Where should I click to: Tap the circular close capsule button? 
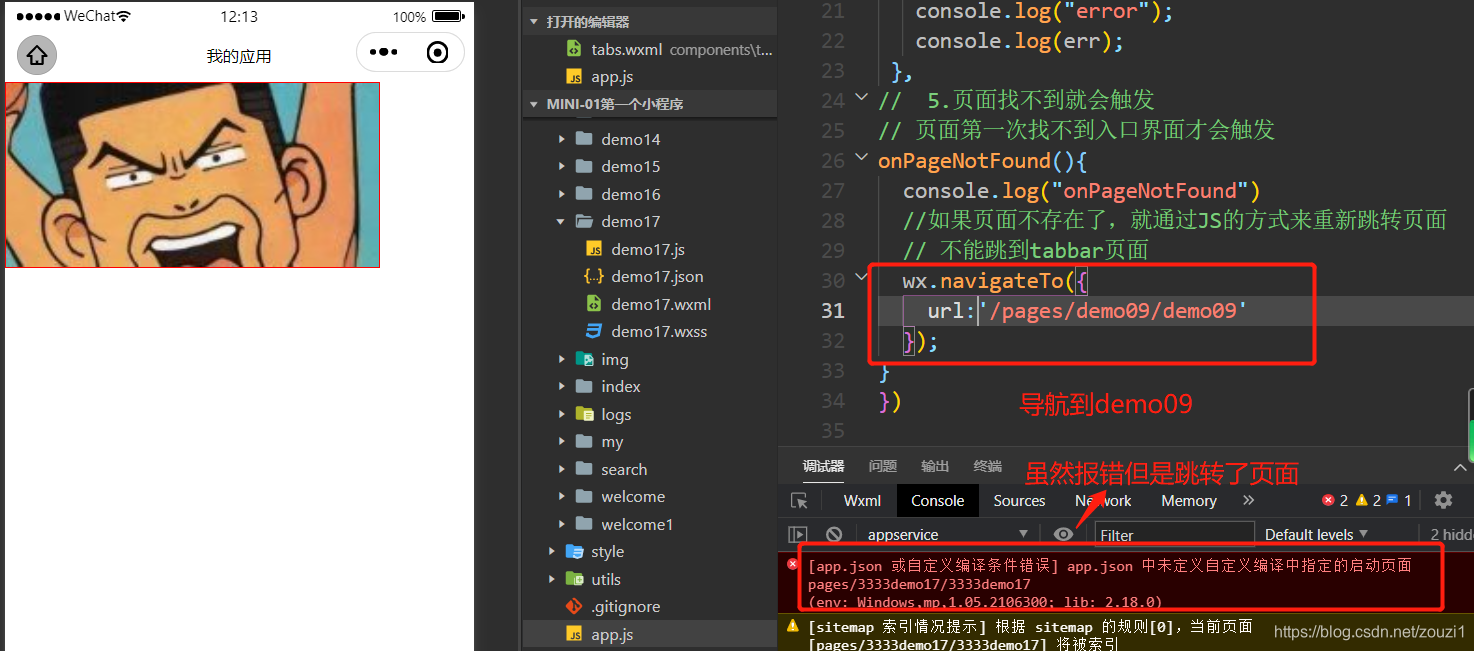click(x=437, y=53)
